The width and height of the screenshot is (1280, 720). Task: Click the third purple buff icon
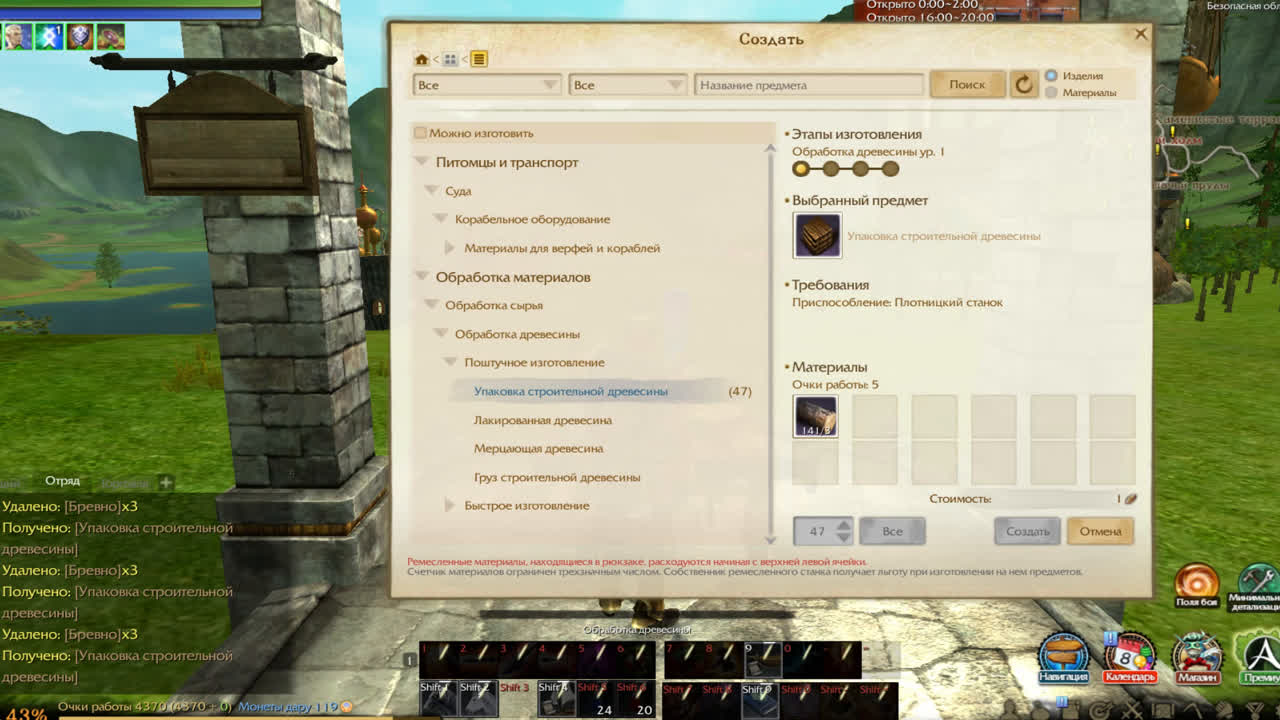tap(80, 36)
